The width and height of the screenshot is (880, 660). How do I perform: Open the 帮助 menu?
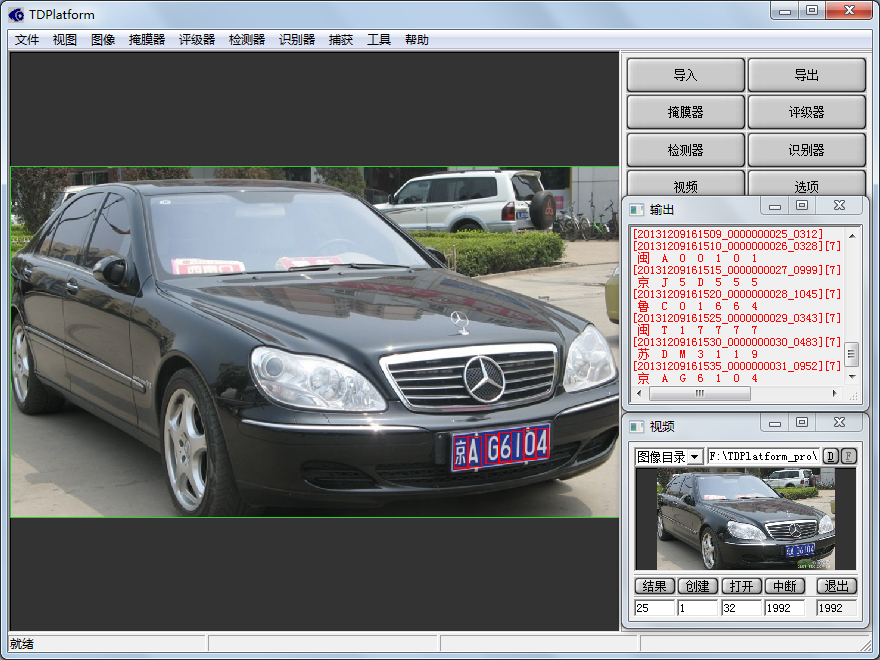(x=417, y=40)
